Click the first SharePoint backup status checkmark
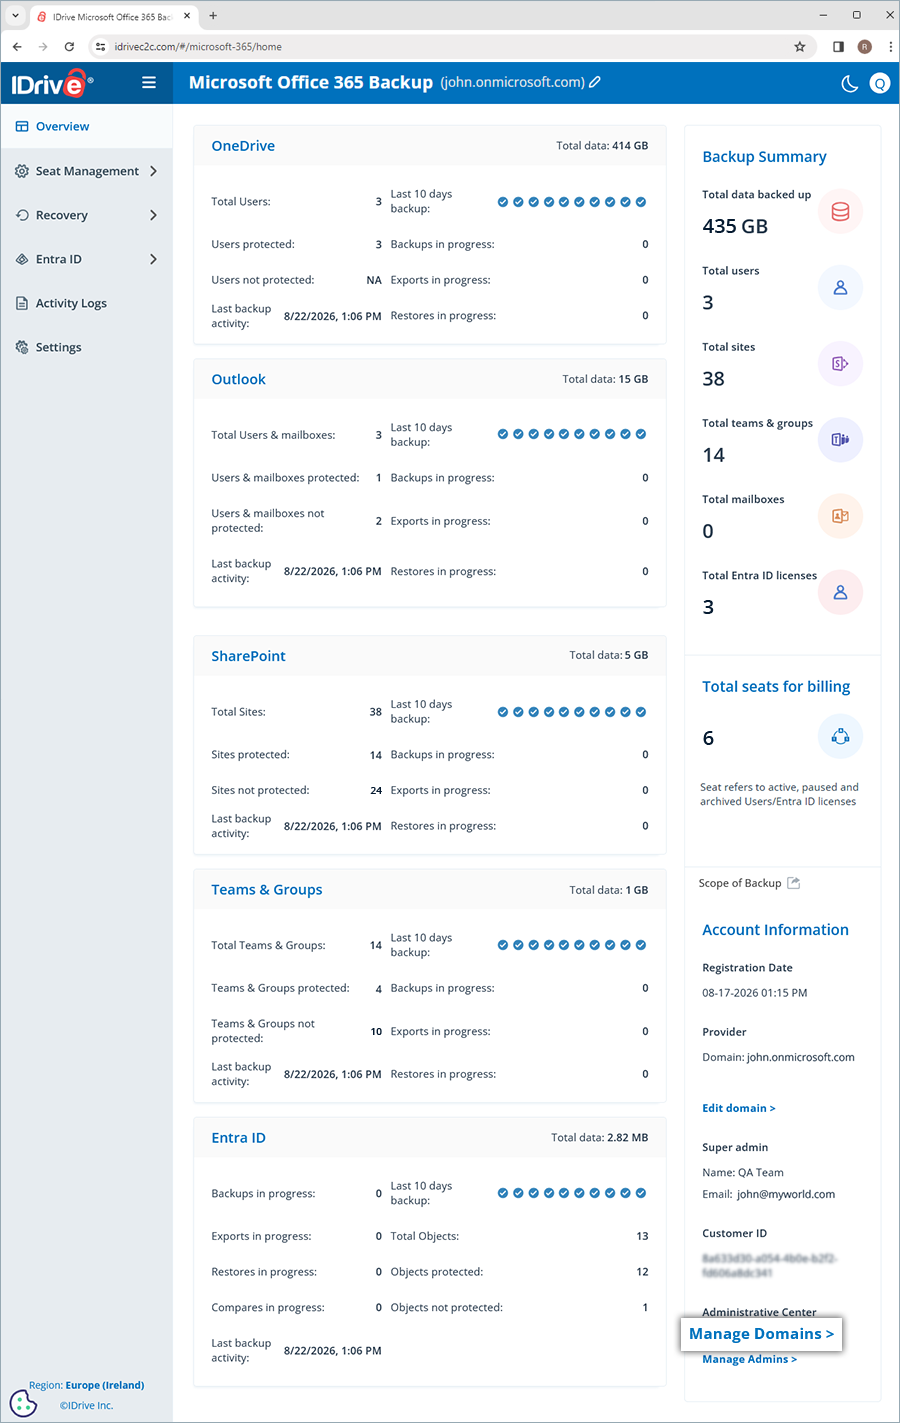900x1423 pixels. 503,712
